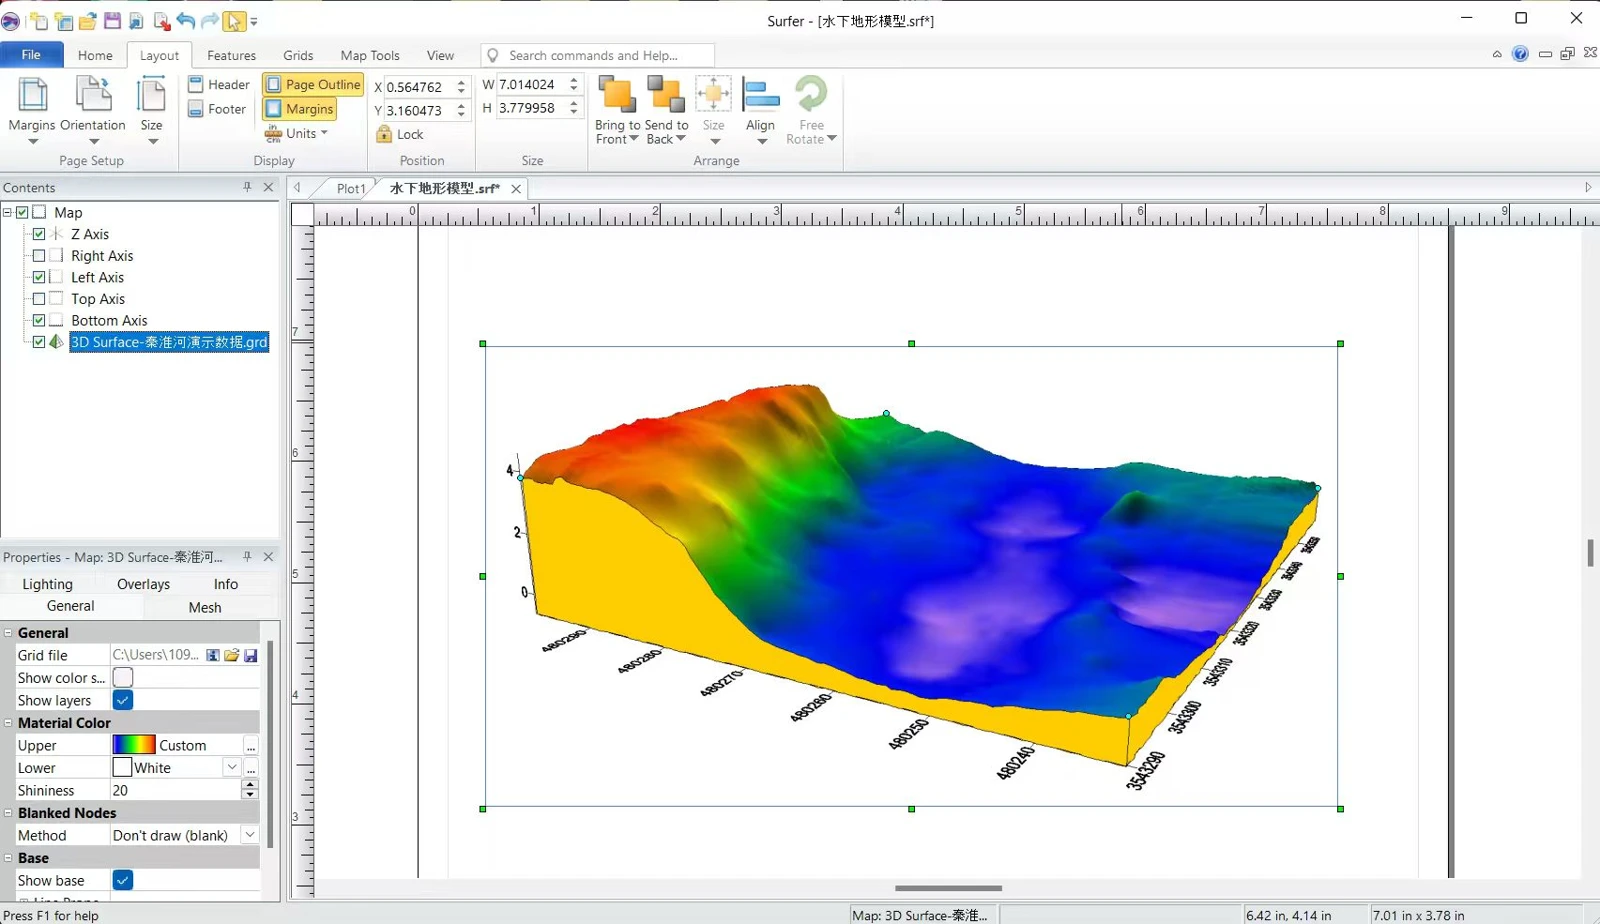
Task: Open grid file browse folder icon
Action: click(x=232, y=655)
